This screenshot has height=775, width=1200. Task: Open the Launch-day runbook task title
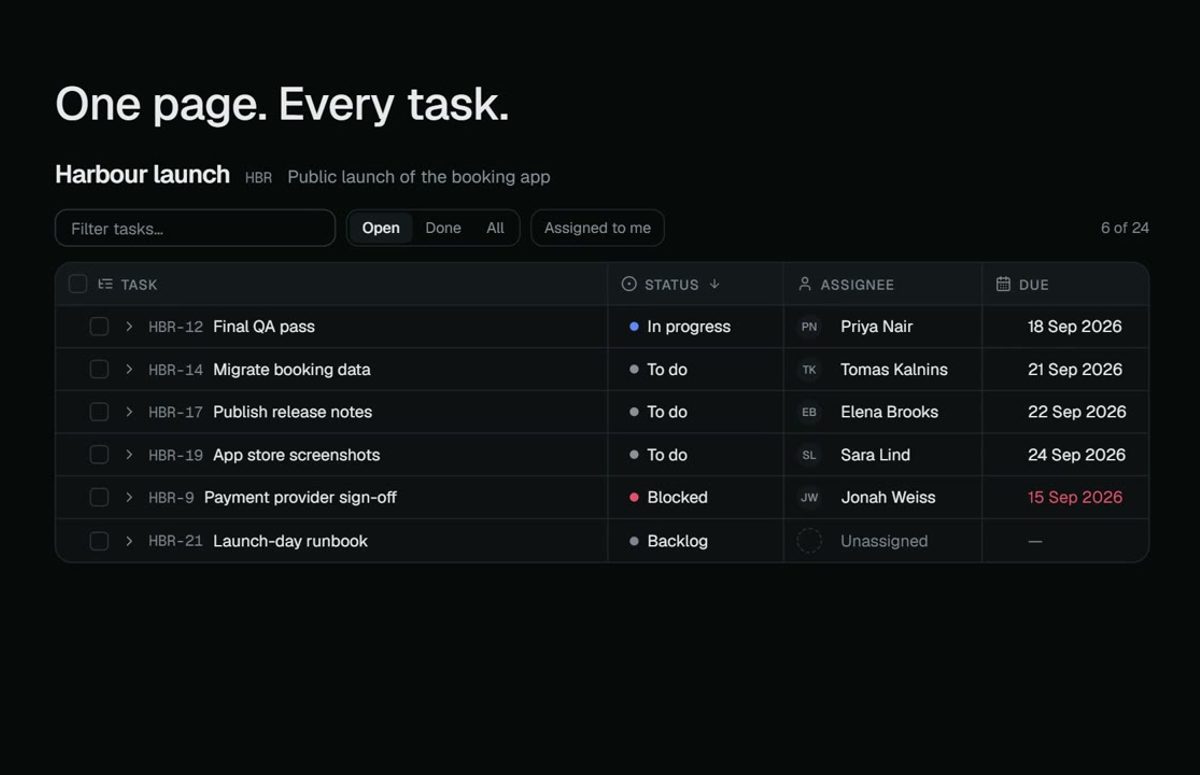[290, 541]
